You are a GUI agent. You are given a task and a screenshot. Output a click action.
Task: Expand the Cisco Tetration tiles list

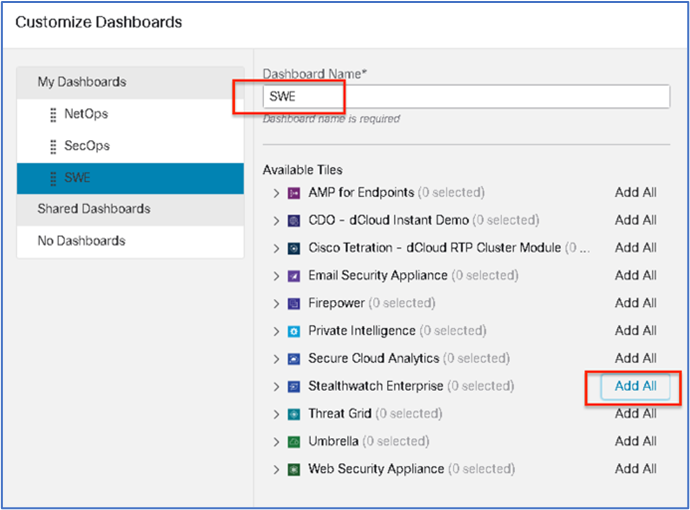point(276,249)
